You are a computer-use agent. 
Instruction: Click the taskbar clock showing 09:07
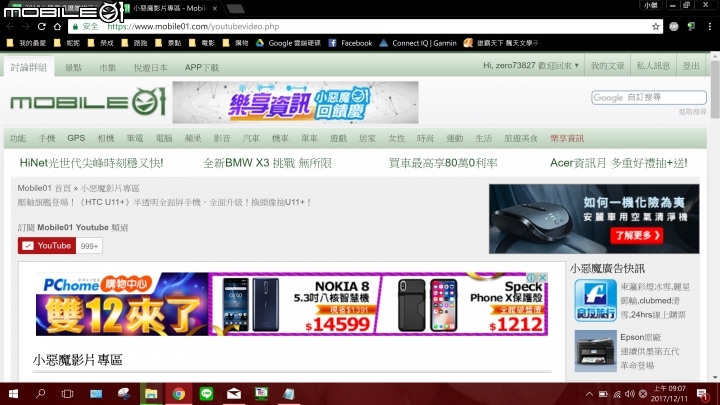point(669,394)
